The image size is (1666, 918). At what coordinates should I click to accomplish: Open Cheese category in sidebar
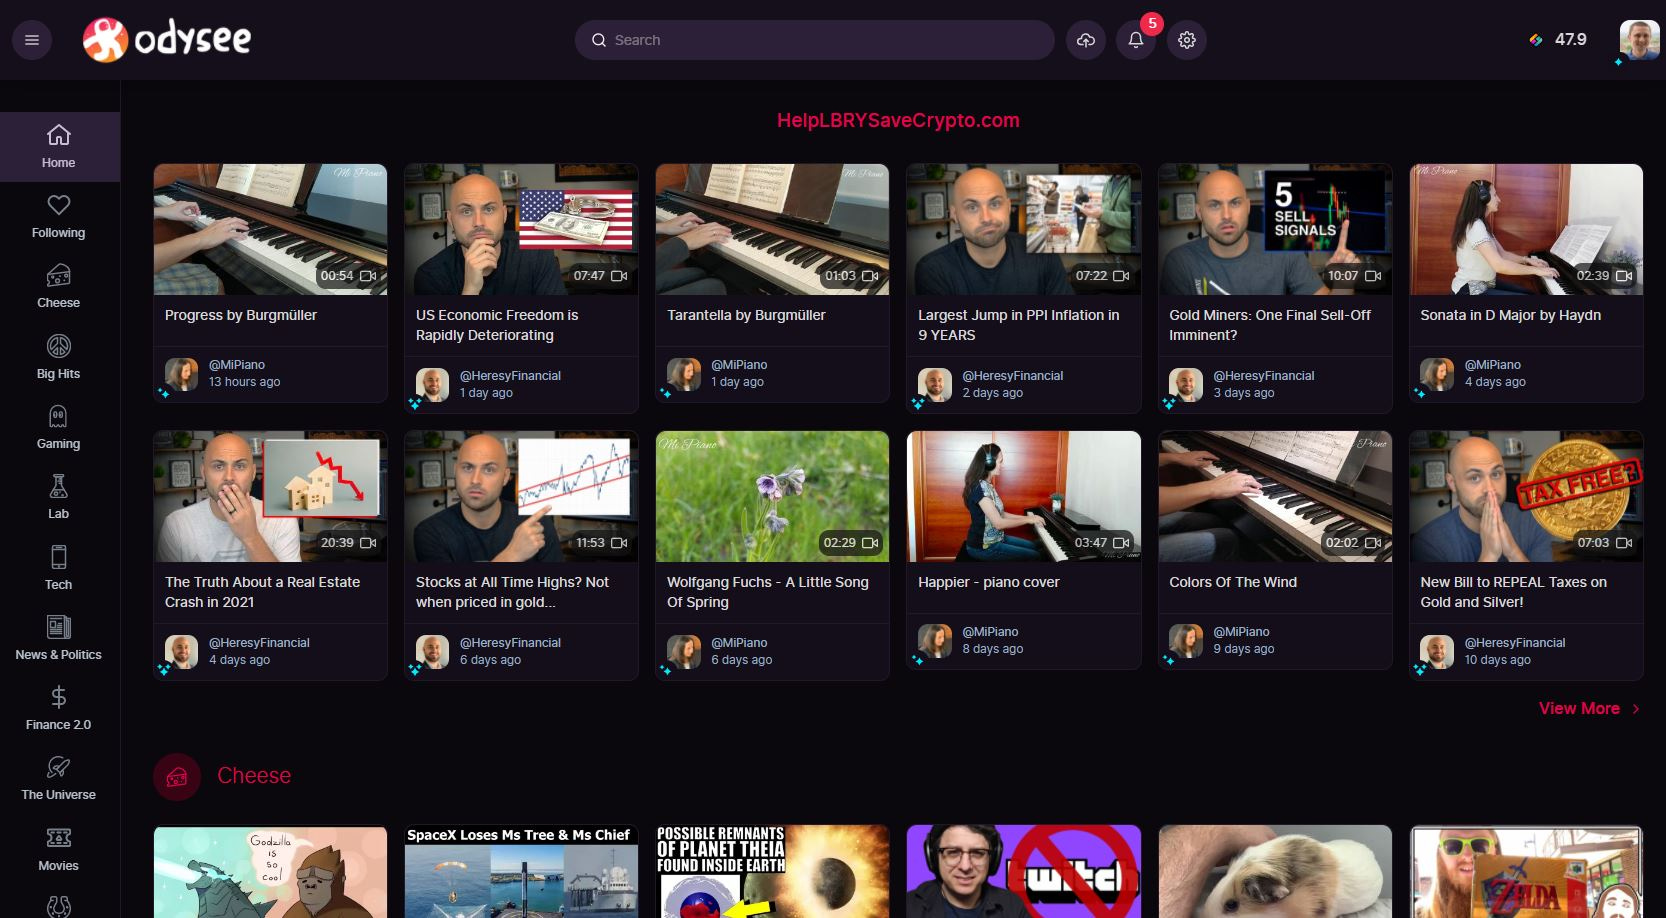click(59, 287)
